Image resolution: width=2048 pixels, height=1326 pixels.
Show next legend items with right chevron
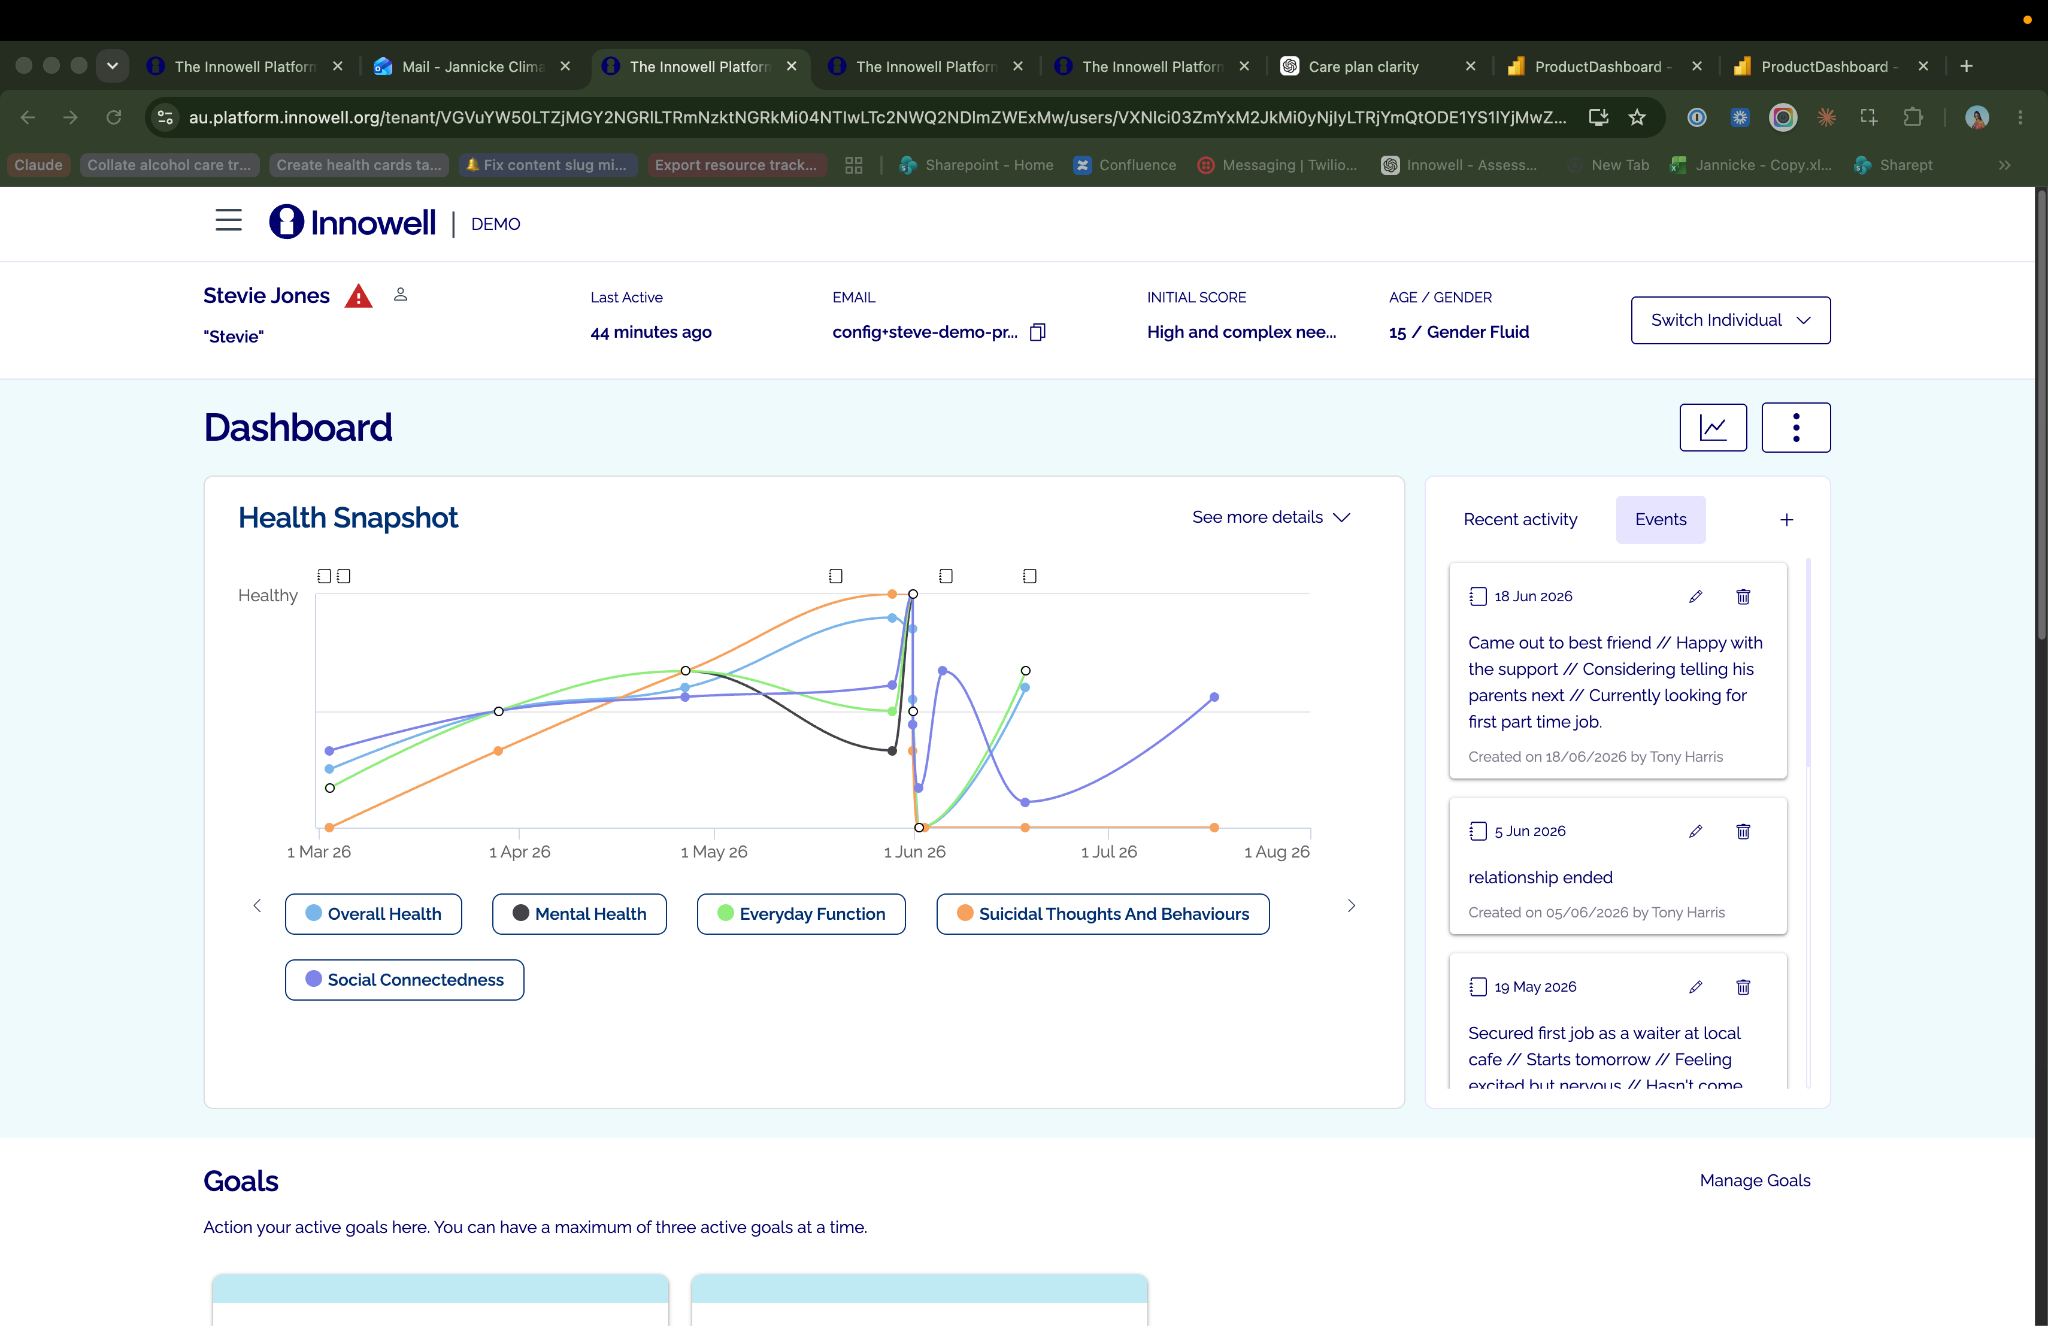(1351, 906)
